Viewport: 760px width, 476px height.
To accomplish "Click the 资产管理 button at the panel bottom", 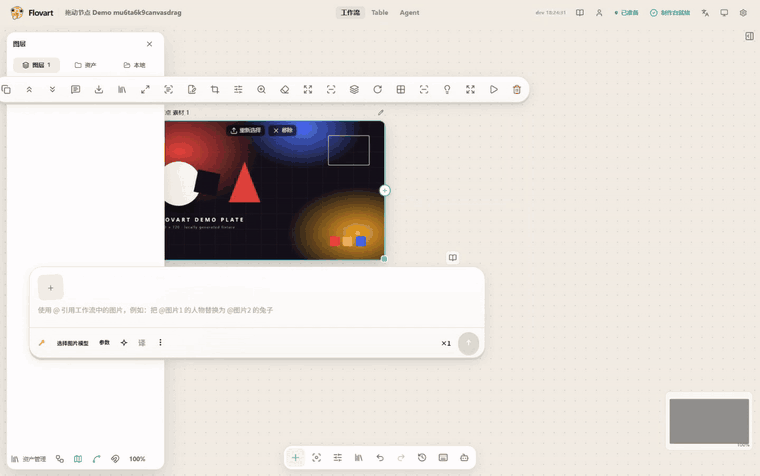I will (x=29, y=459).
